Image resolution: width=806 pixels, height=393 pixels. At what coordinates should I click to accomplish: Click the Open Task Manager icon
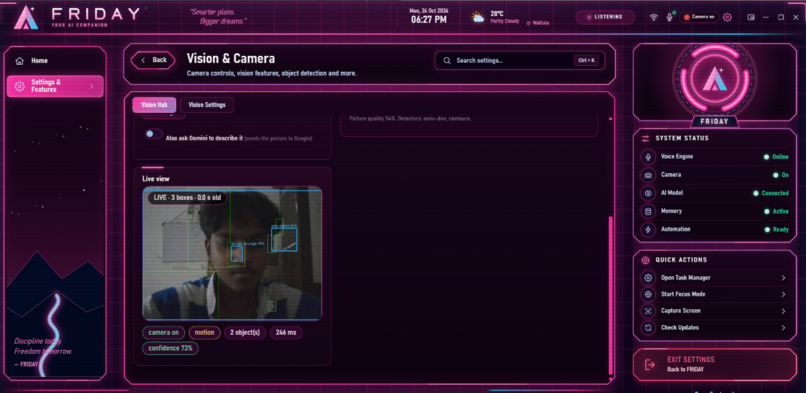(648, 278)
